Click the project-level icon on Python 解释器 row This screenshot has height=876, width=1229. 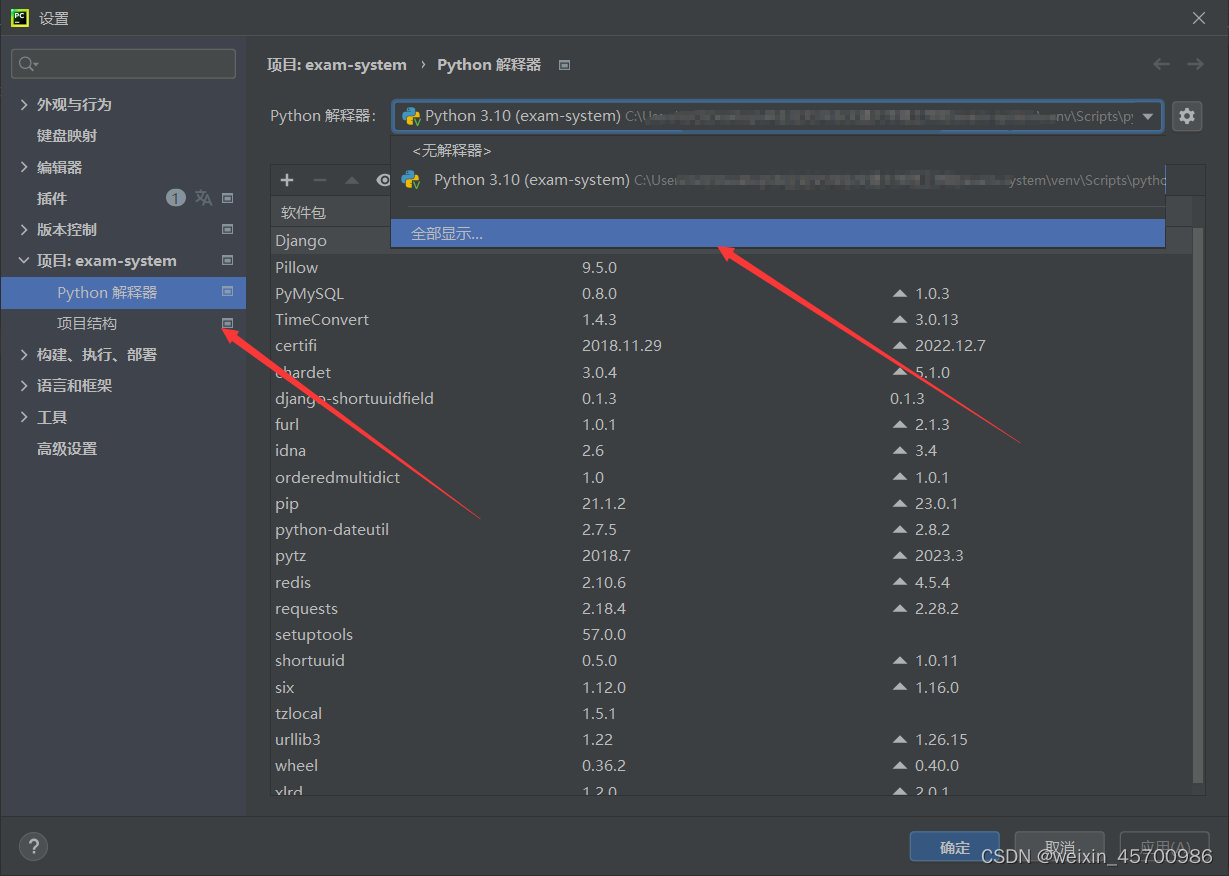click(x=227, y=292)
